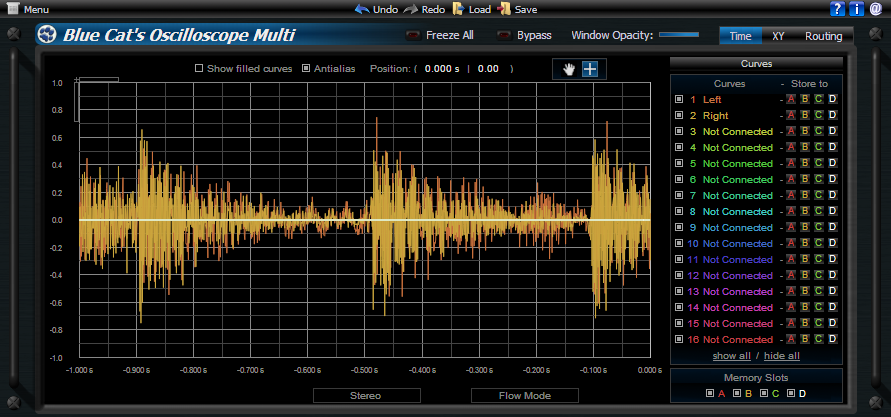This screenshot has height=417, width=891.
Task: Open the Flow Mode selector
Action: [x=525, y=396]
